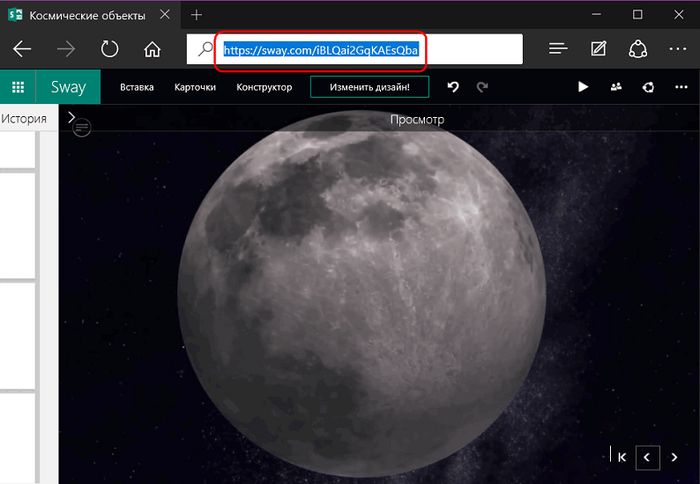Switch to the Конструктор tab
The width and height of the screenshot is (700, 484).
click(x=264, y=88)
